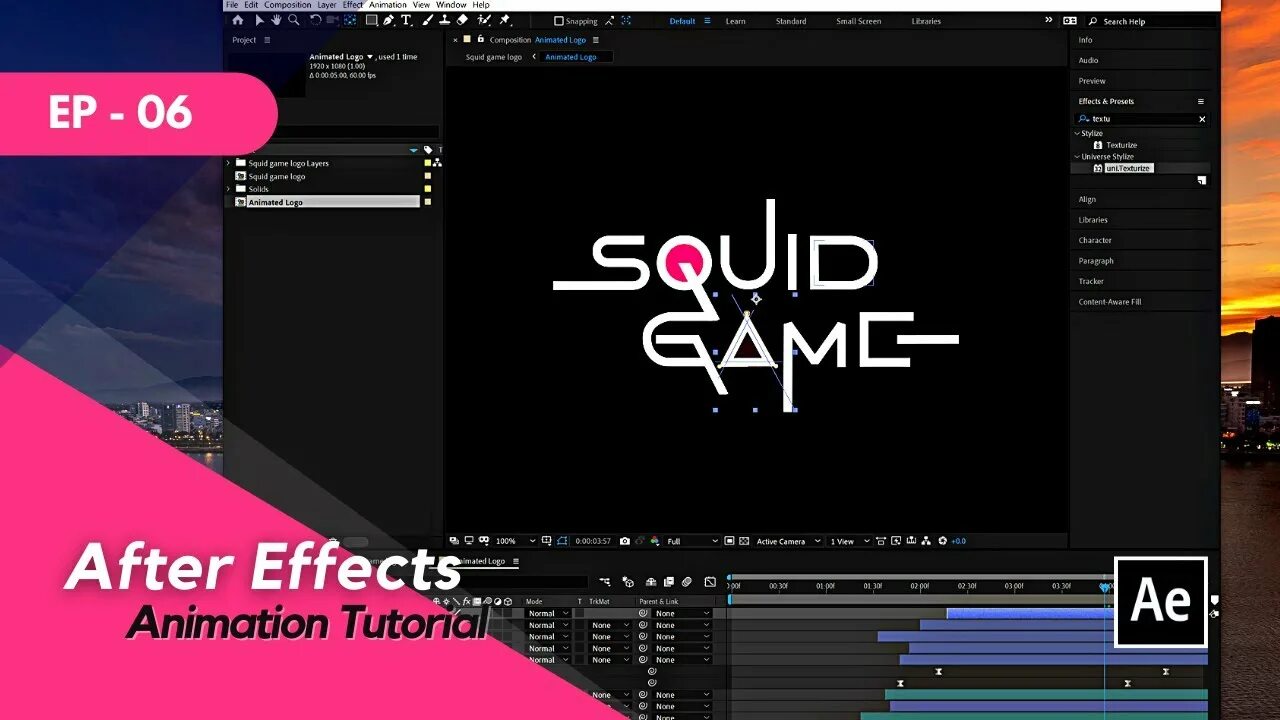This screenshot has width=1280, height=720.
Task: Click the flowchart icon beside Squid game logo Layers
Action: point(437,163)
